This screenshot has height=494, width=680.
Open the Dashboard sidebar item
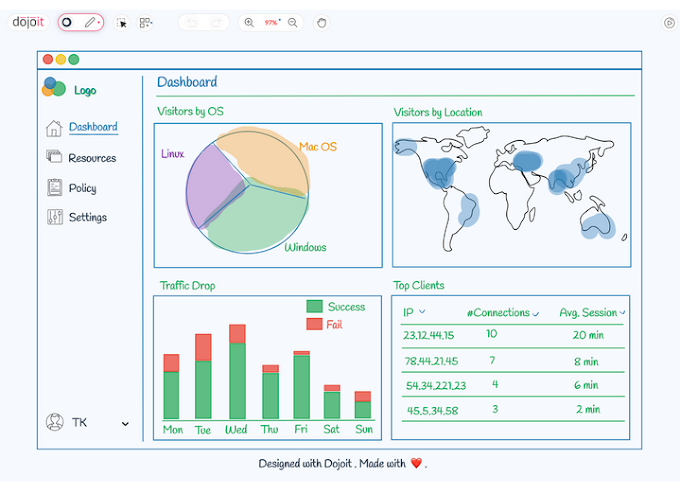(93, 127)
